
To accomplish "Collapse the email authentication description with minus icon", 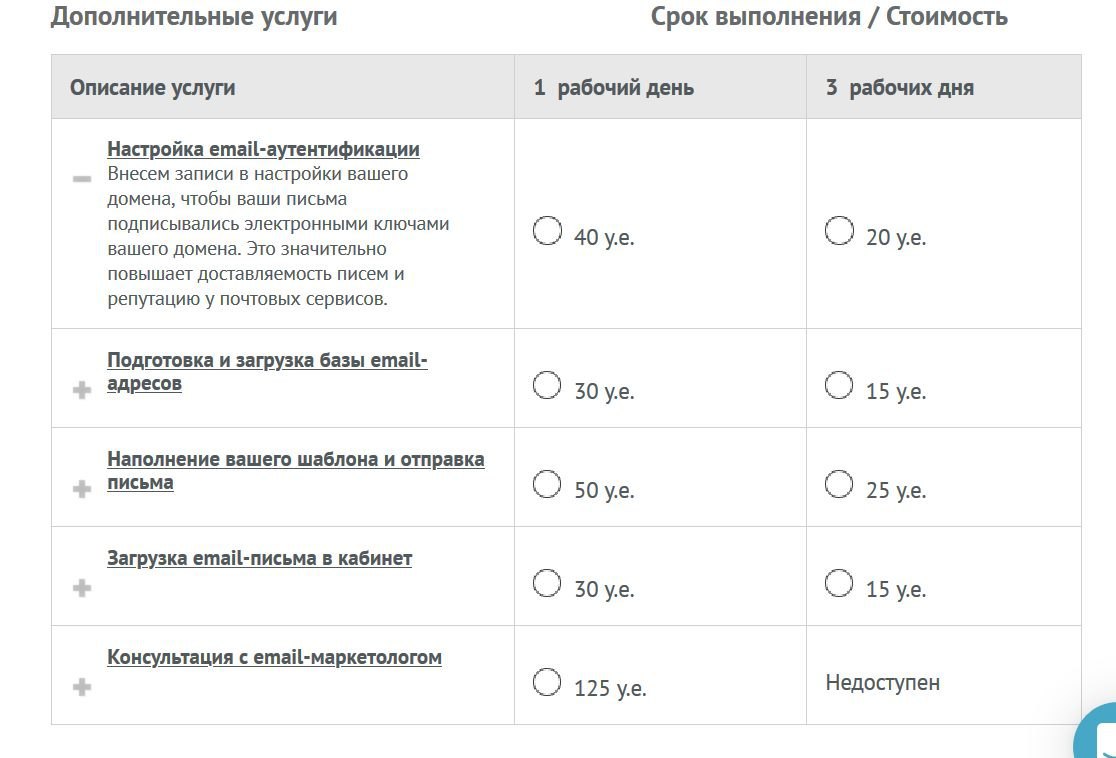I will pyautogui.click(x=82, y=179).
